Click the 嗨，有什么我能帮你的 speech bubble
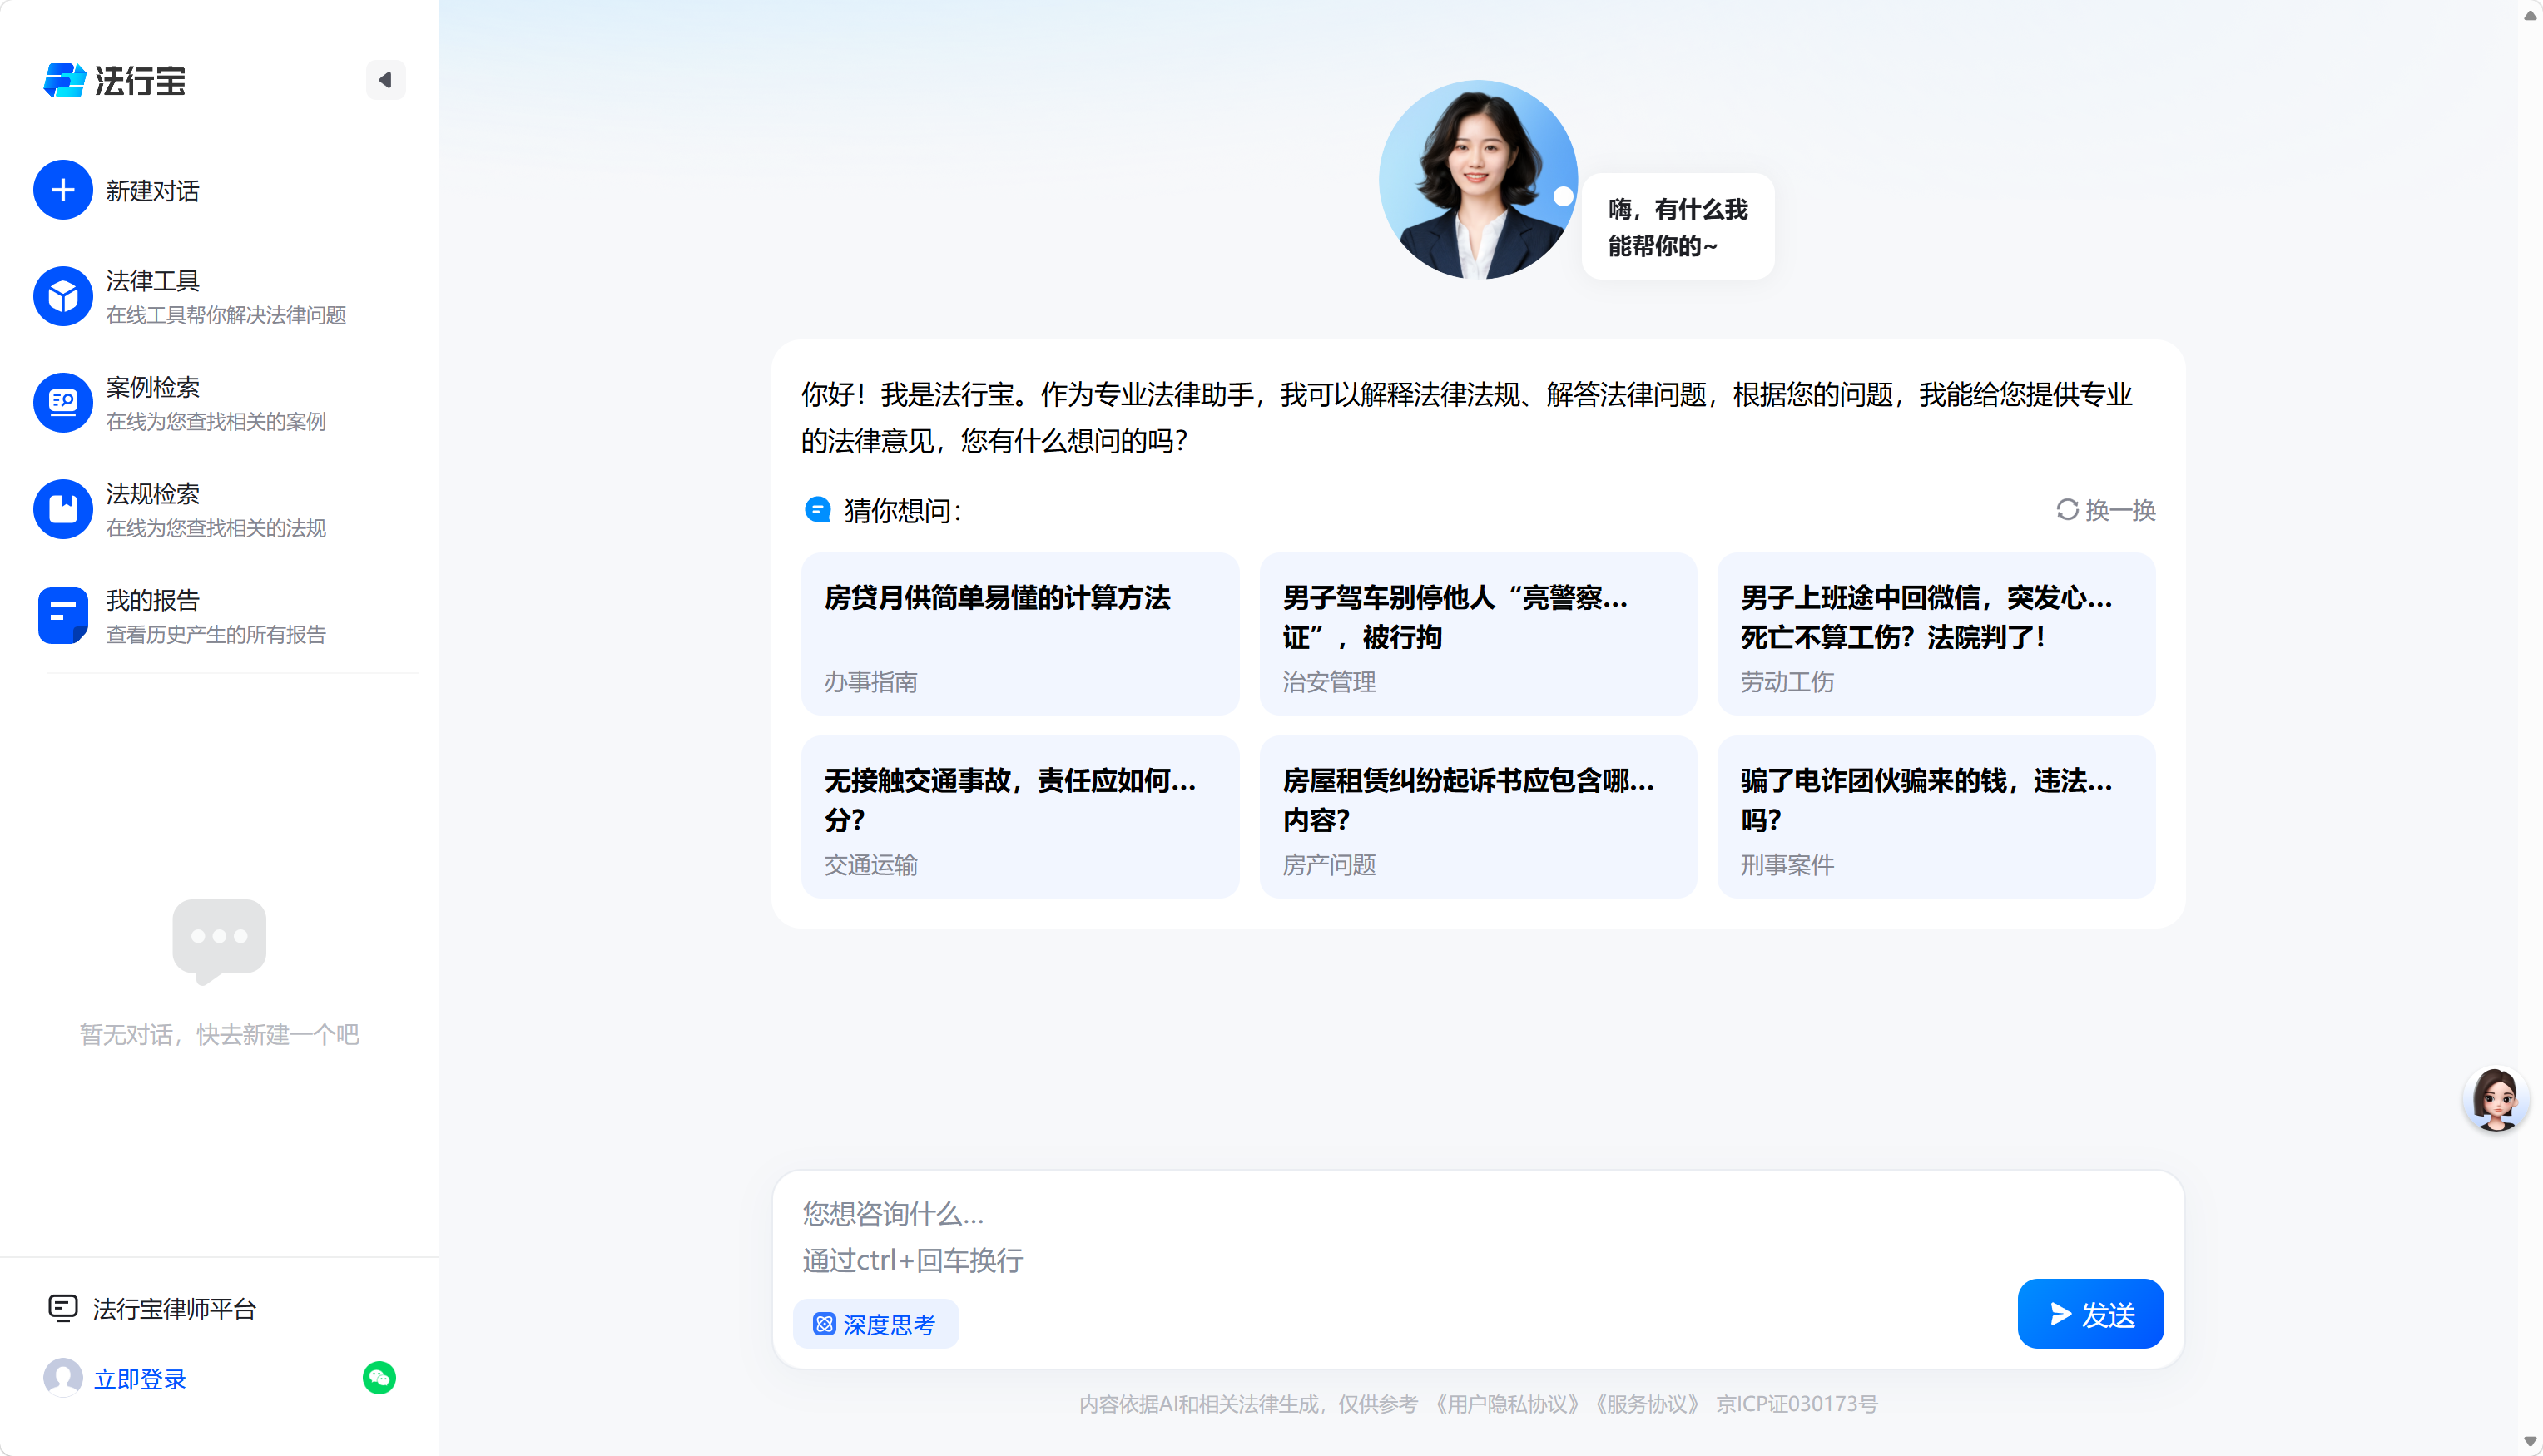 coord(1678,227)
